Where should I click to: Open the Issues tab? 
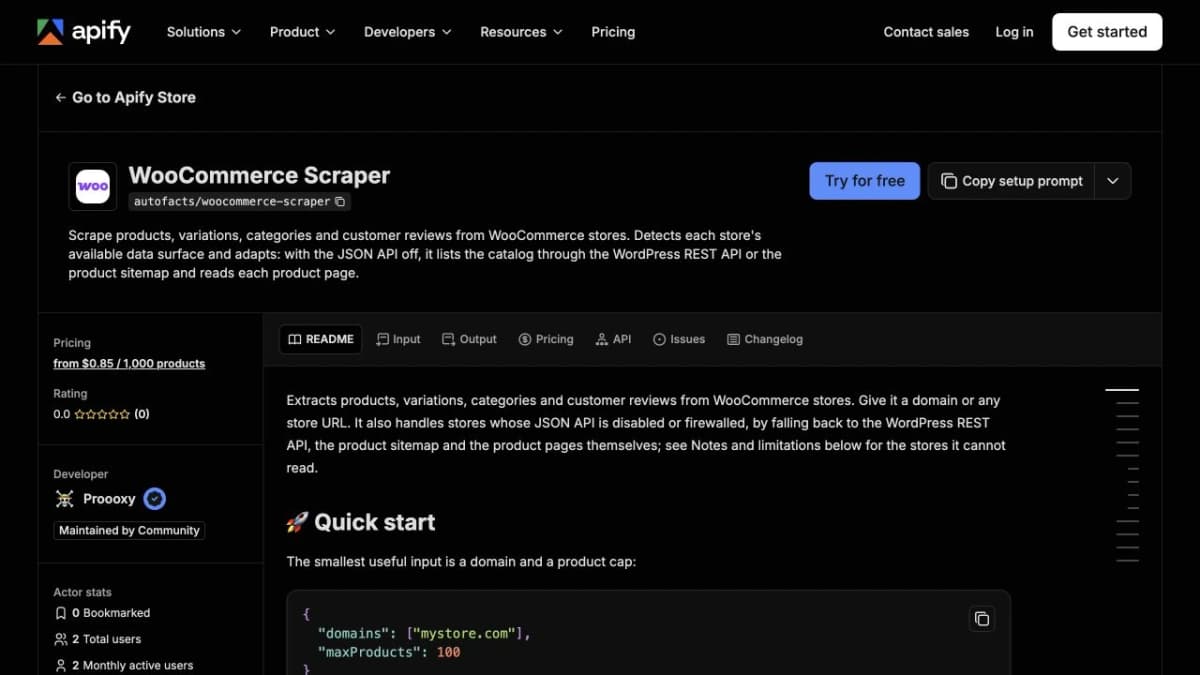679,339
